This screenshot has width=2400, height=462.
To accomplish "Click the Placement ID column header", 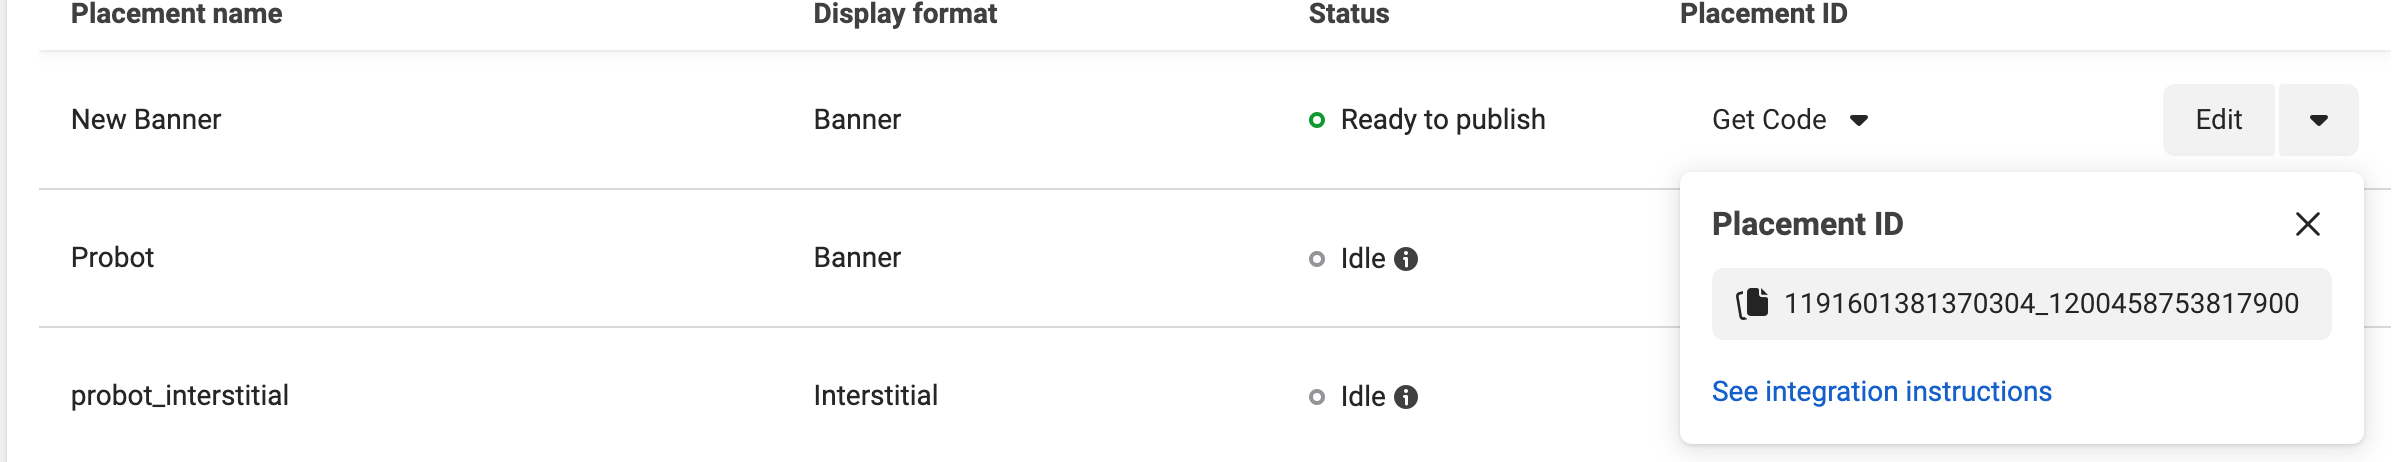I will pos(1763,14).
